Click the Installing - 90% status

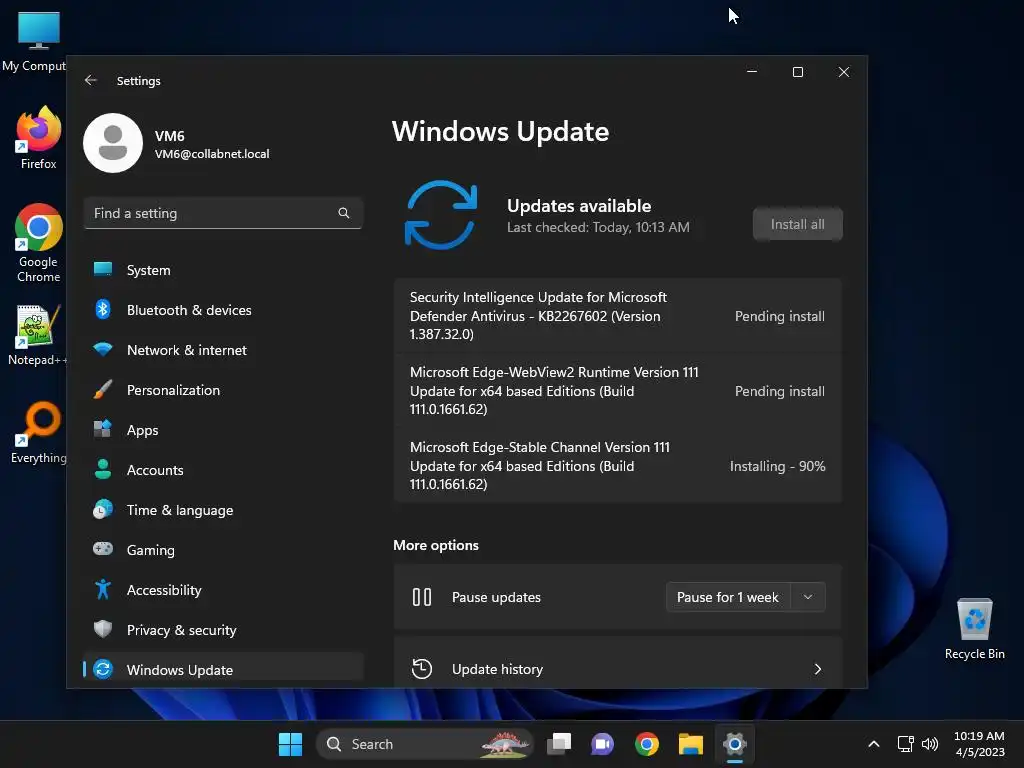pos(777,466)
